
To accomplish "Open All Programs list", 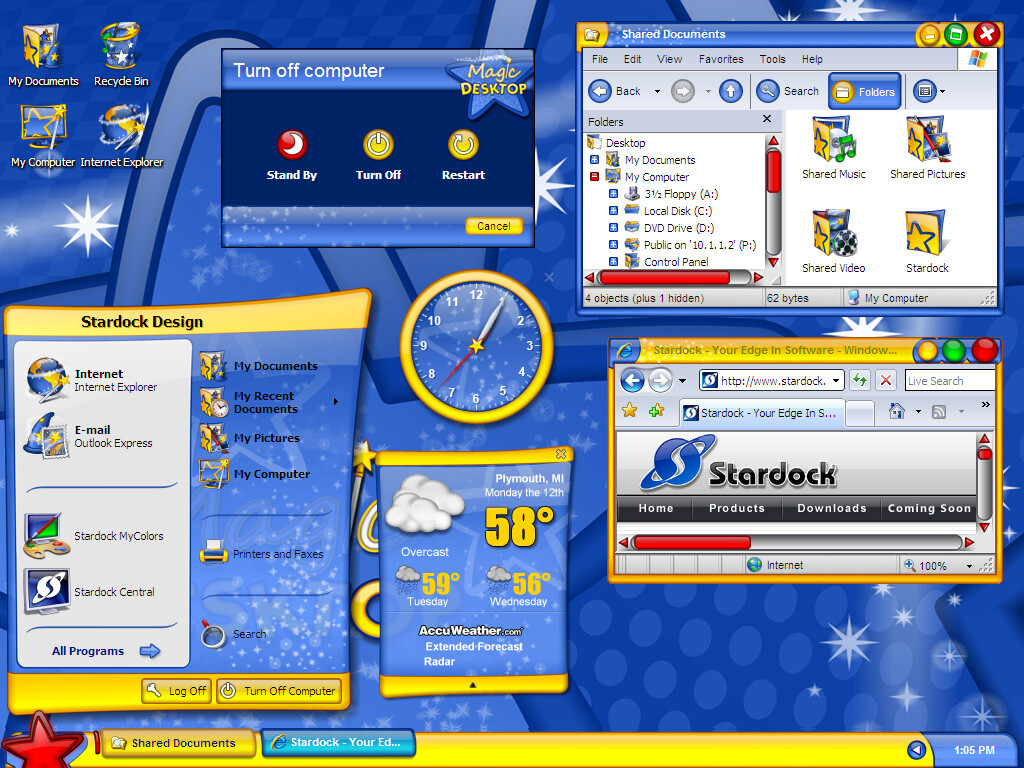I will (106, 651).
